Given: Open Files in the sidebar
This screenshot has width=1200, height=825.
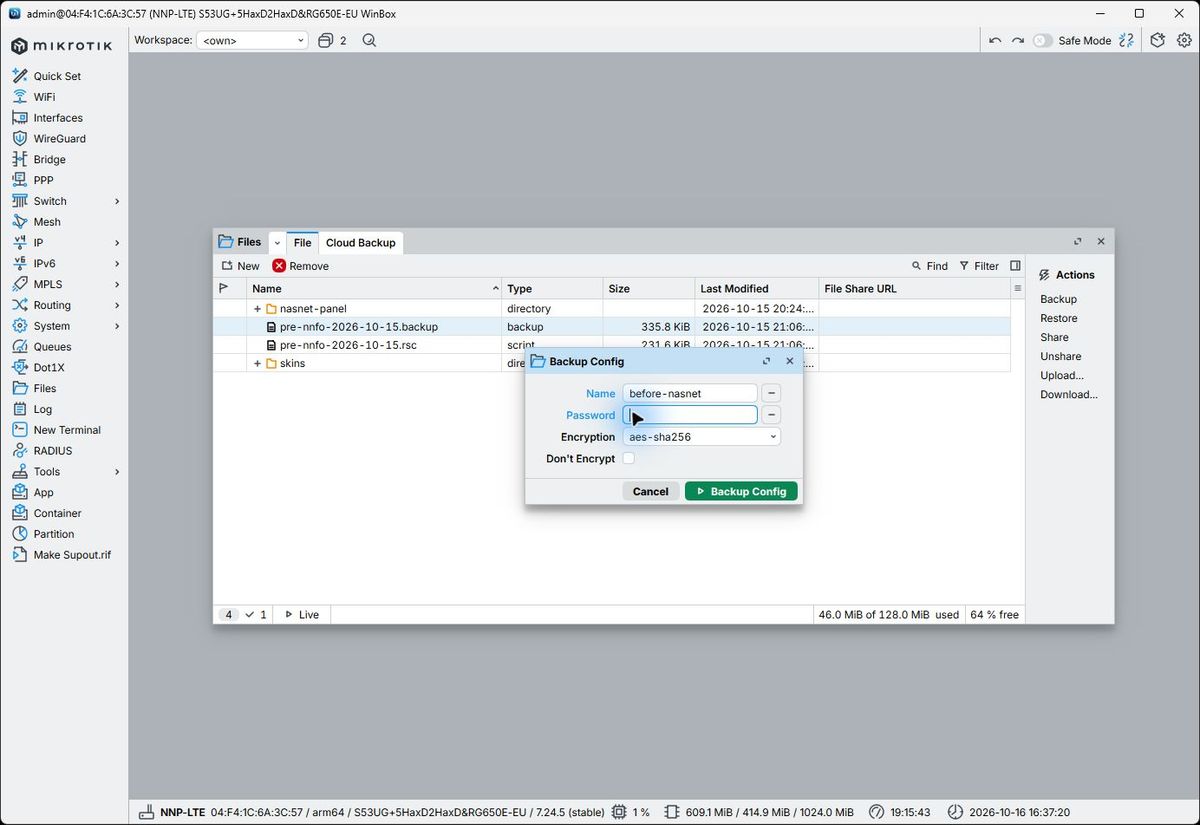Looking at the screenshot, I should click(45, 388).
